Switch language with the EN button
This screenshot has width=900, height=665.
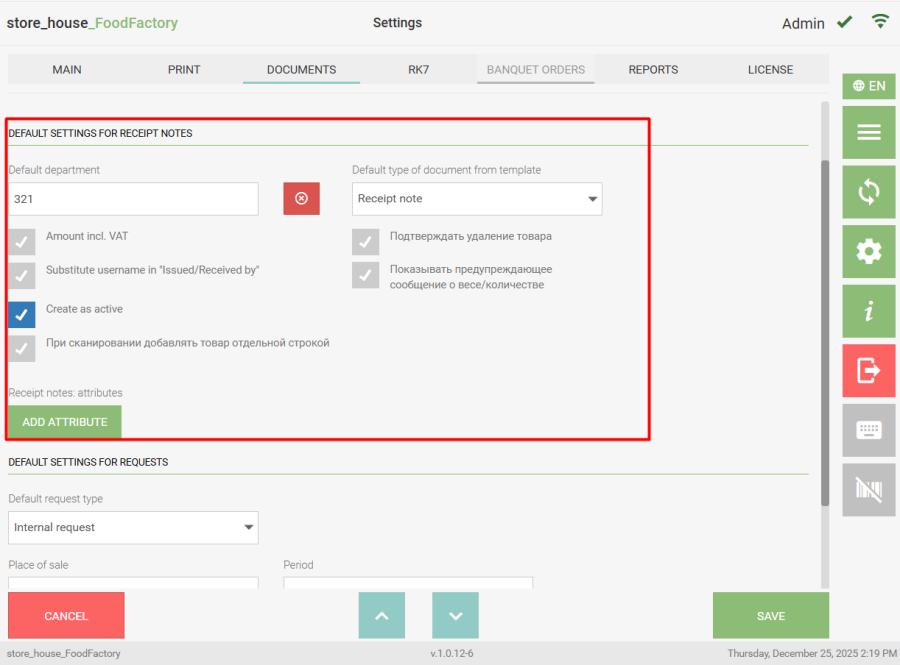click(x=868, y=86)
